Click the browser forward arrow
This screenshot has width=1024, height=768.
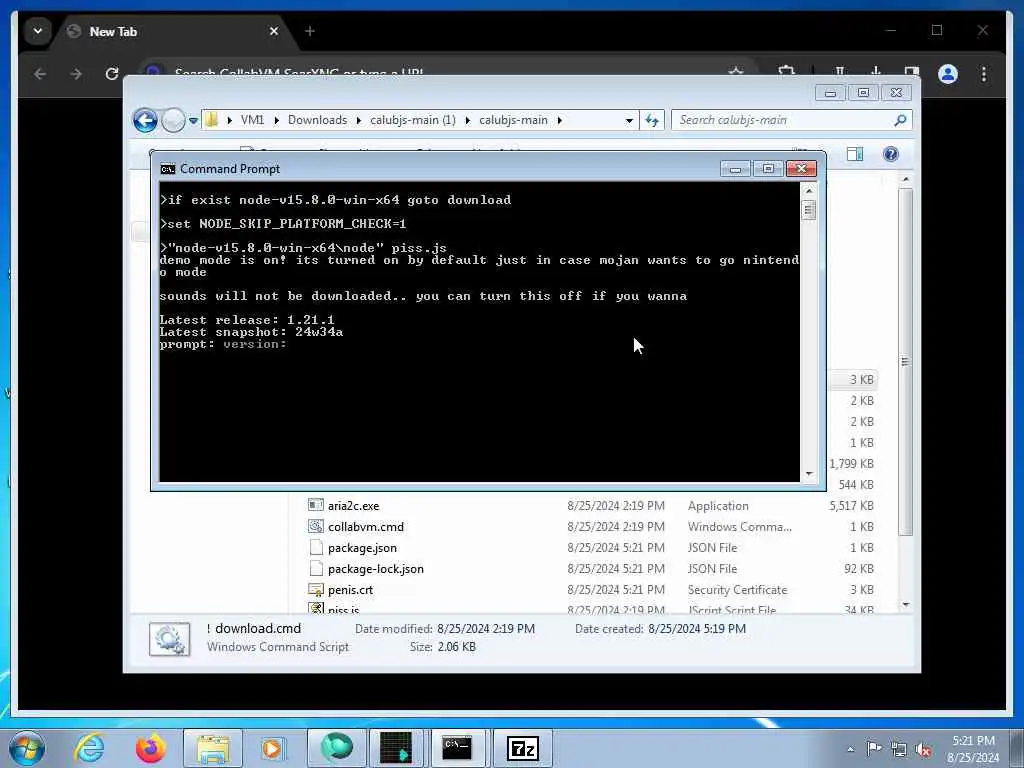[x=76, y=74]
